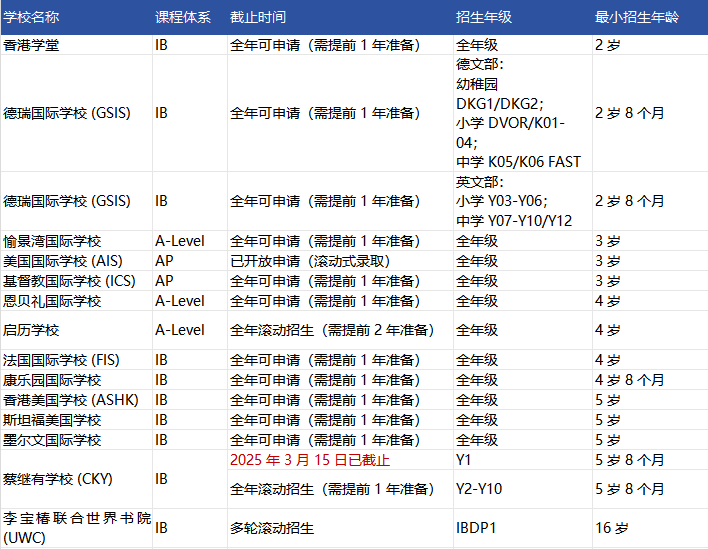The image size is (708, 549).
Task: Select the 美国国际学校 (AIS) name cell
Action: click(x=76, y=261)
